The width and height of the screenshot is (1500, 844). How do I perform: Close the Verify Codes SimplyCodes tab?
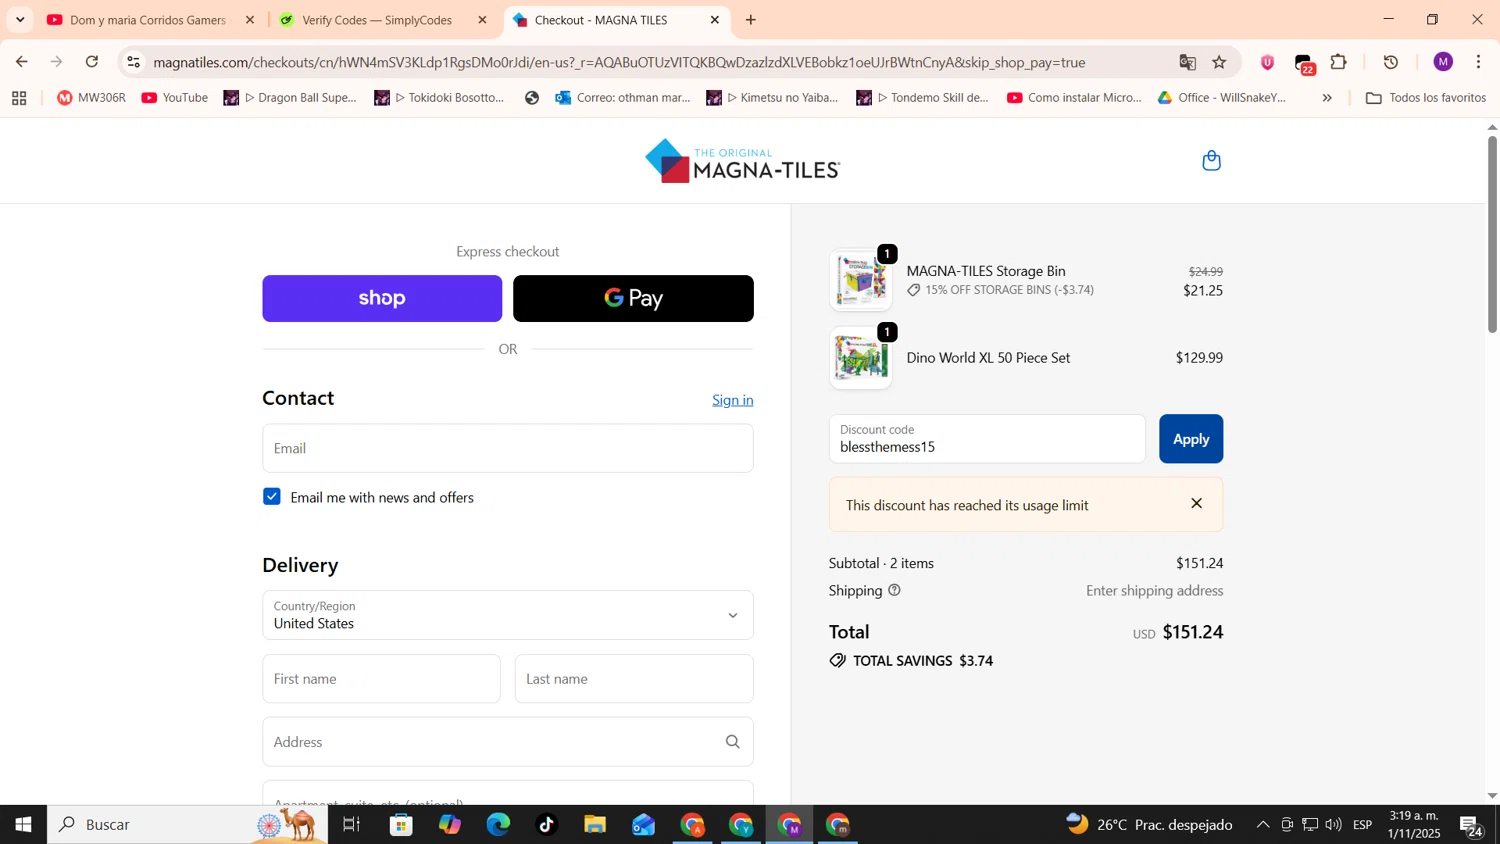click(482, 20)
